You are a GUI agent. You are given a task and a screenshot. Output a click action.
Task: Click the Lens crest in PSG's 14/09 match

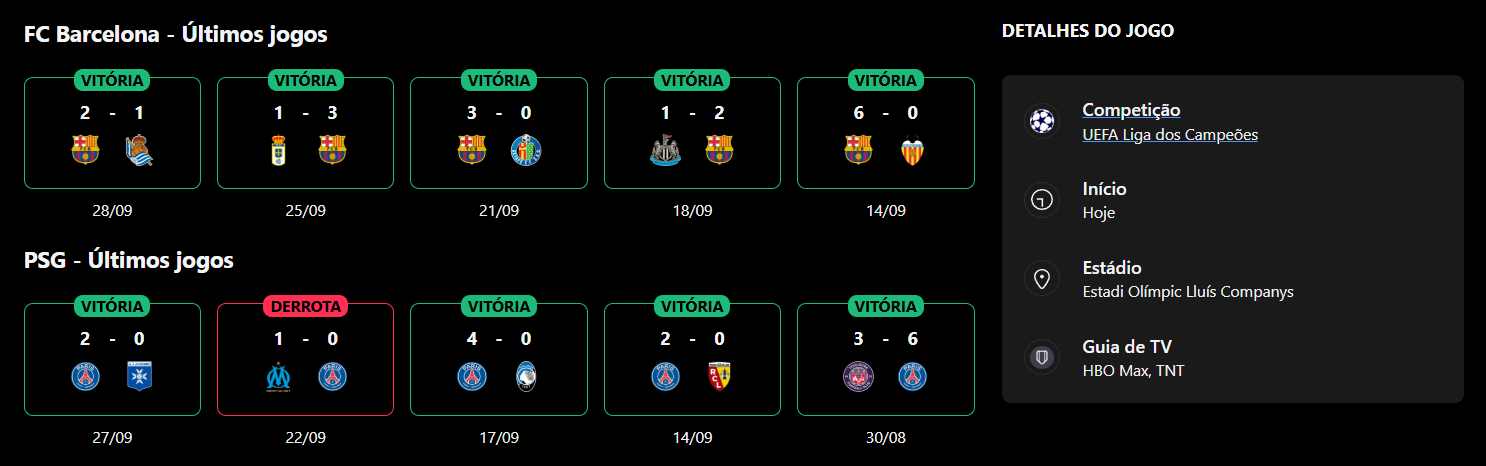[719, 376]
